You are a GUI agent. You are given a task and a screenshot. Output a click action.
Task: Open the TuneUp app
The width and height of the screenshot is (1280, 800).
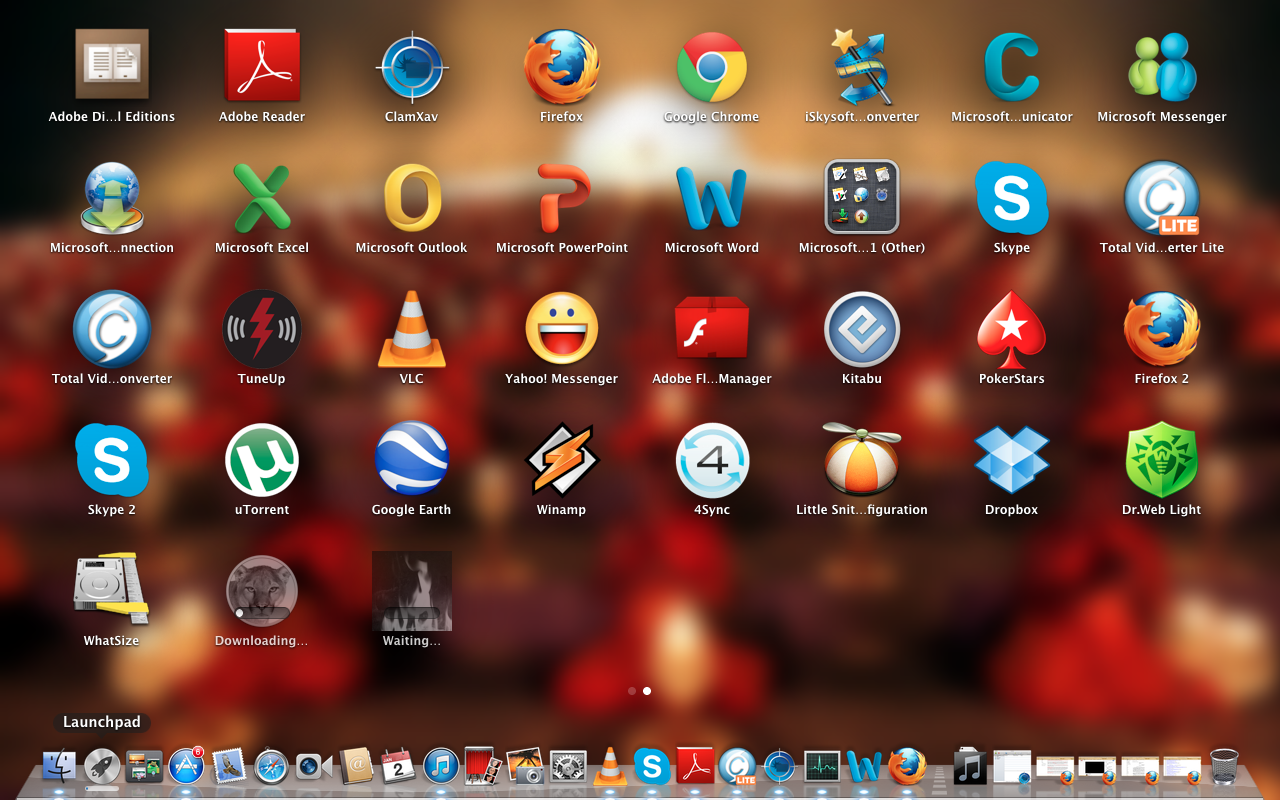pyautogui.click(x=262, y=329)
